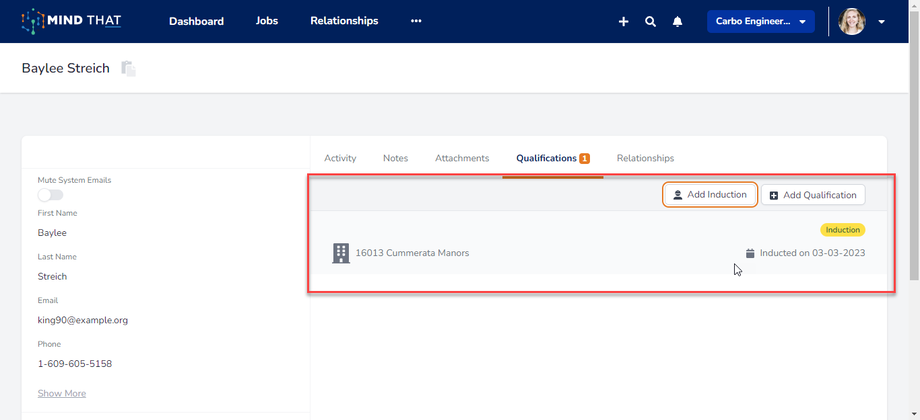The height and width of the screenshot is (420, 920).
Task: Click the plus add icon in header
Action: pos(623,21)
